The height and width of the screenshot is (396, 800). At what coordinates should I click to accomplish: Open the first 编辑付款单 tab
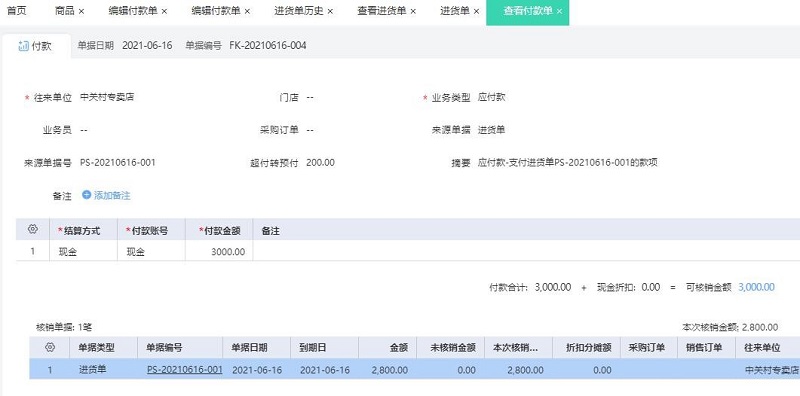[x=133, y=11]
